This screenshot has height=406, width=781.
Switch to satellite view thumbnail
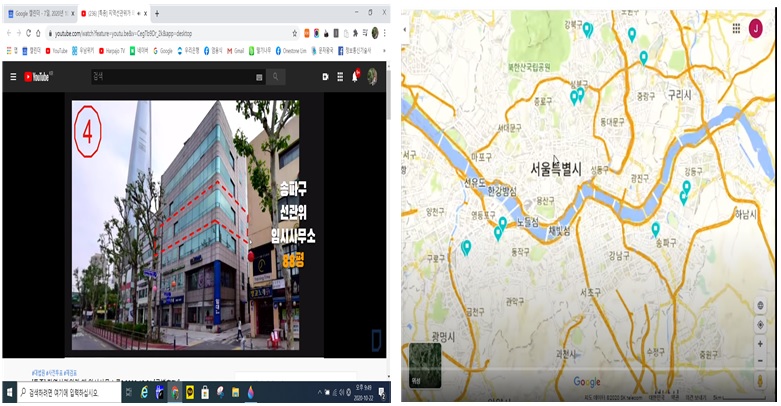pyautogui.click(x=425, y=366)
